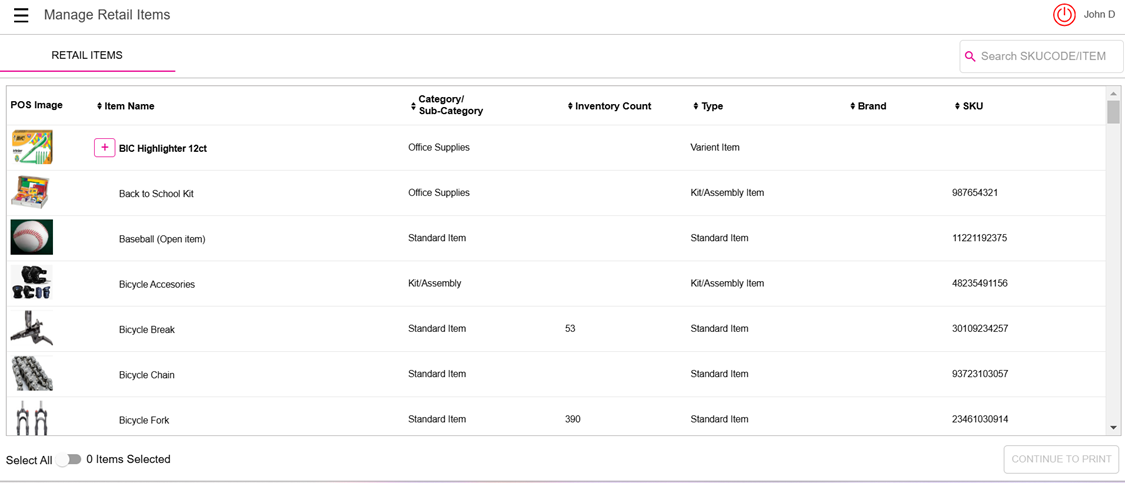Click scrollbar down arrow in table
The image size is (1125, 483).
tap(1113, 428)
